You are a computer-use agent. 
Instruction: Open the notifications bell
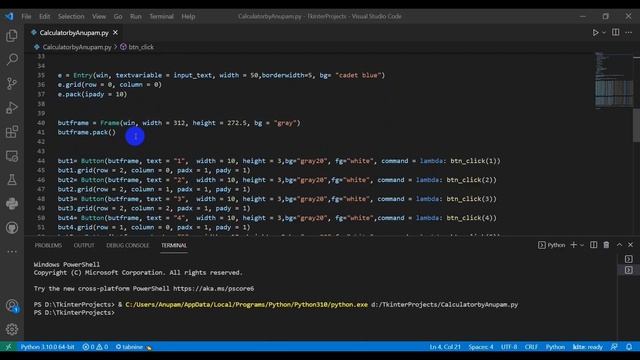[629, 347]
